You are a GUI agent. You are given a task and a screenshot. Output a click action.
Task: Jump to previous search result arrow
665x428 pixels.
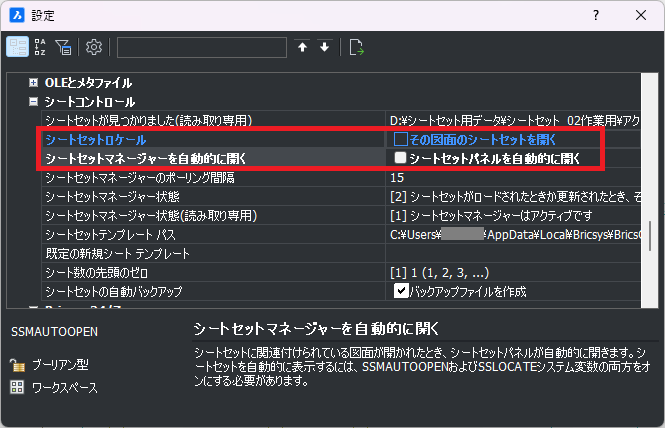[303, 47]
